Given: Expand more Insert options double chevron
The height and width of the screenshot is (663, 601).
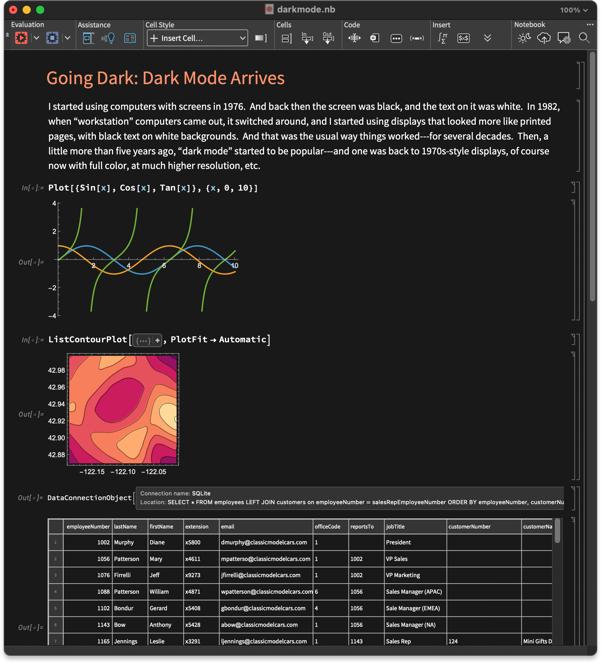Looking at the screenshot, I should tap(488, 38).
